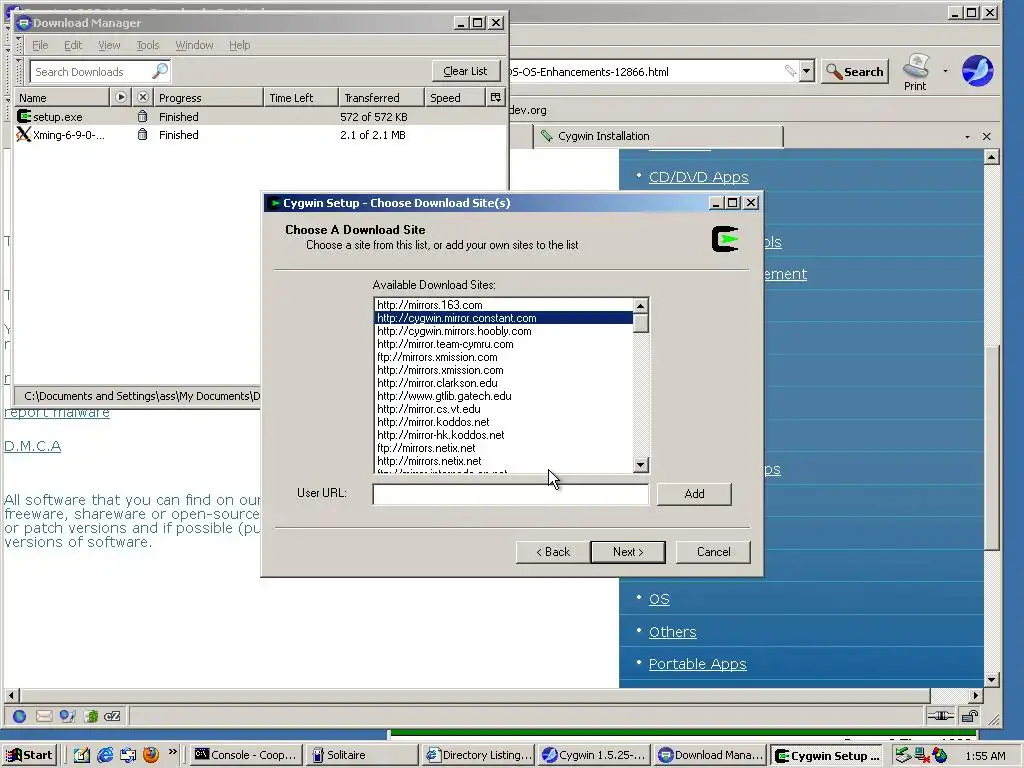Click the tag icon in the URL bar

(790, 71)
